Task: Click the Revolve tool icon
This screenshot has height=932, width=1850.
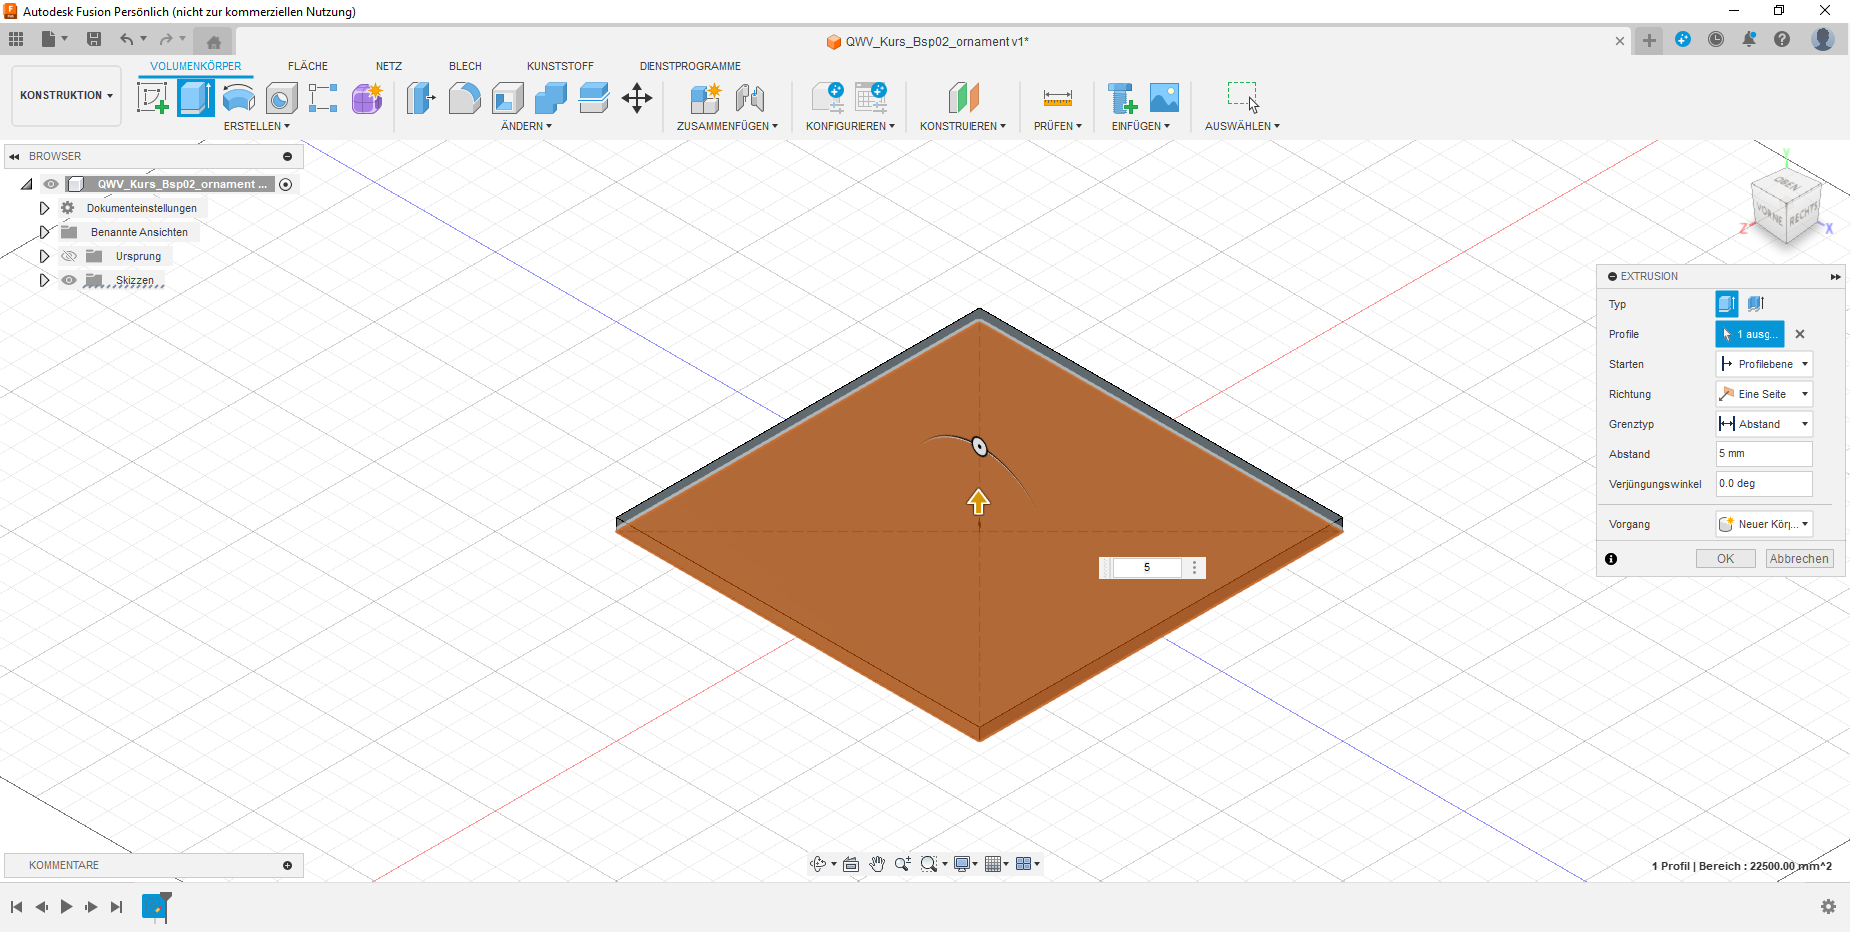Action: point(238,98)
